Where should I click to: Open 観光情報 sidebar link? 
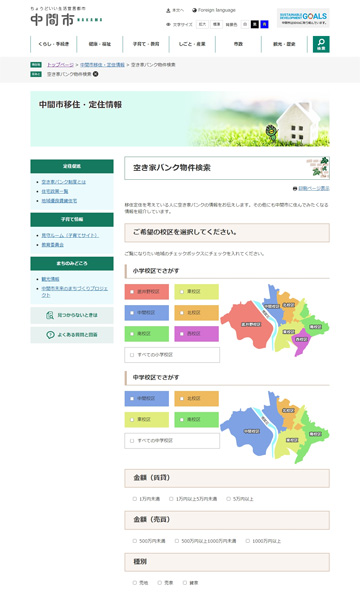pyautogui.click(x=50, y=279)
